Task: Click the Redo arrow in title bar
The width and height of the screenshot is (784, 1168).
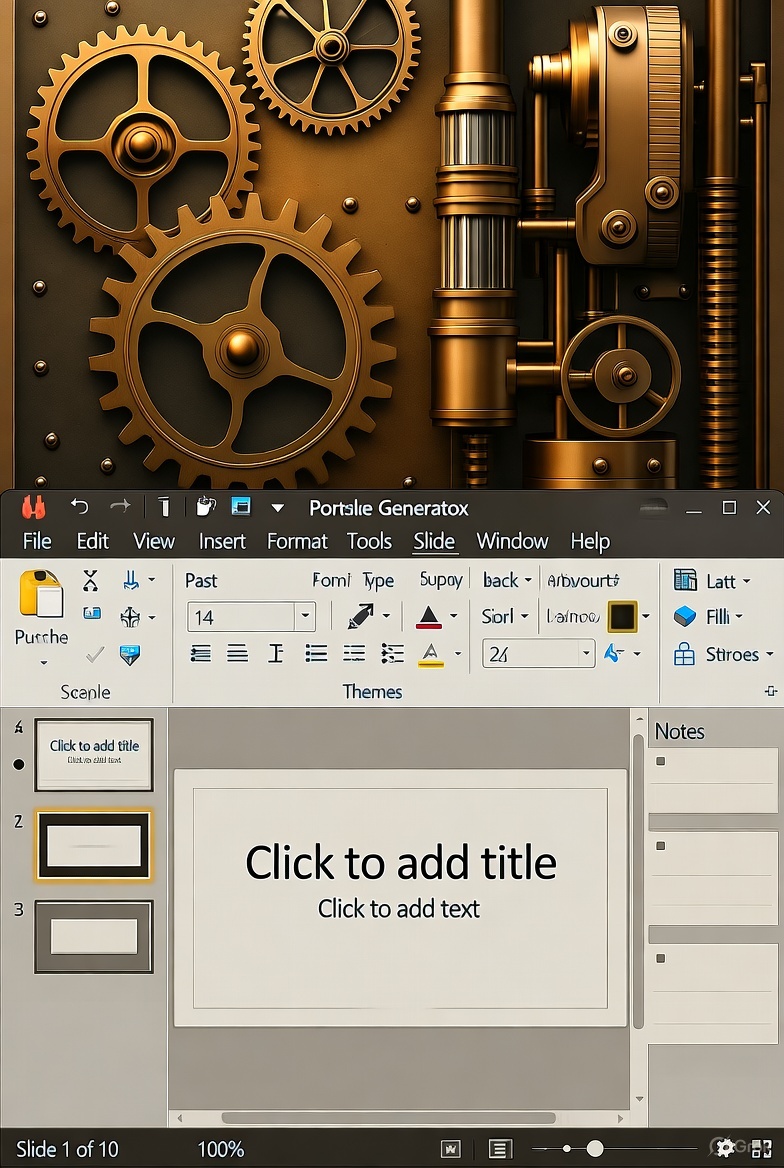Action: (x=120, y=507)
